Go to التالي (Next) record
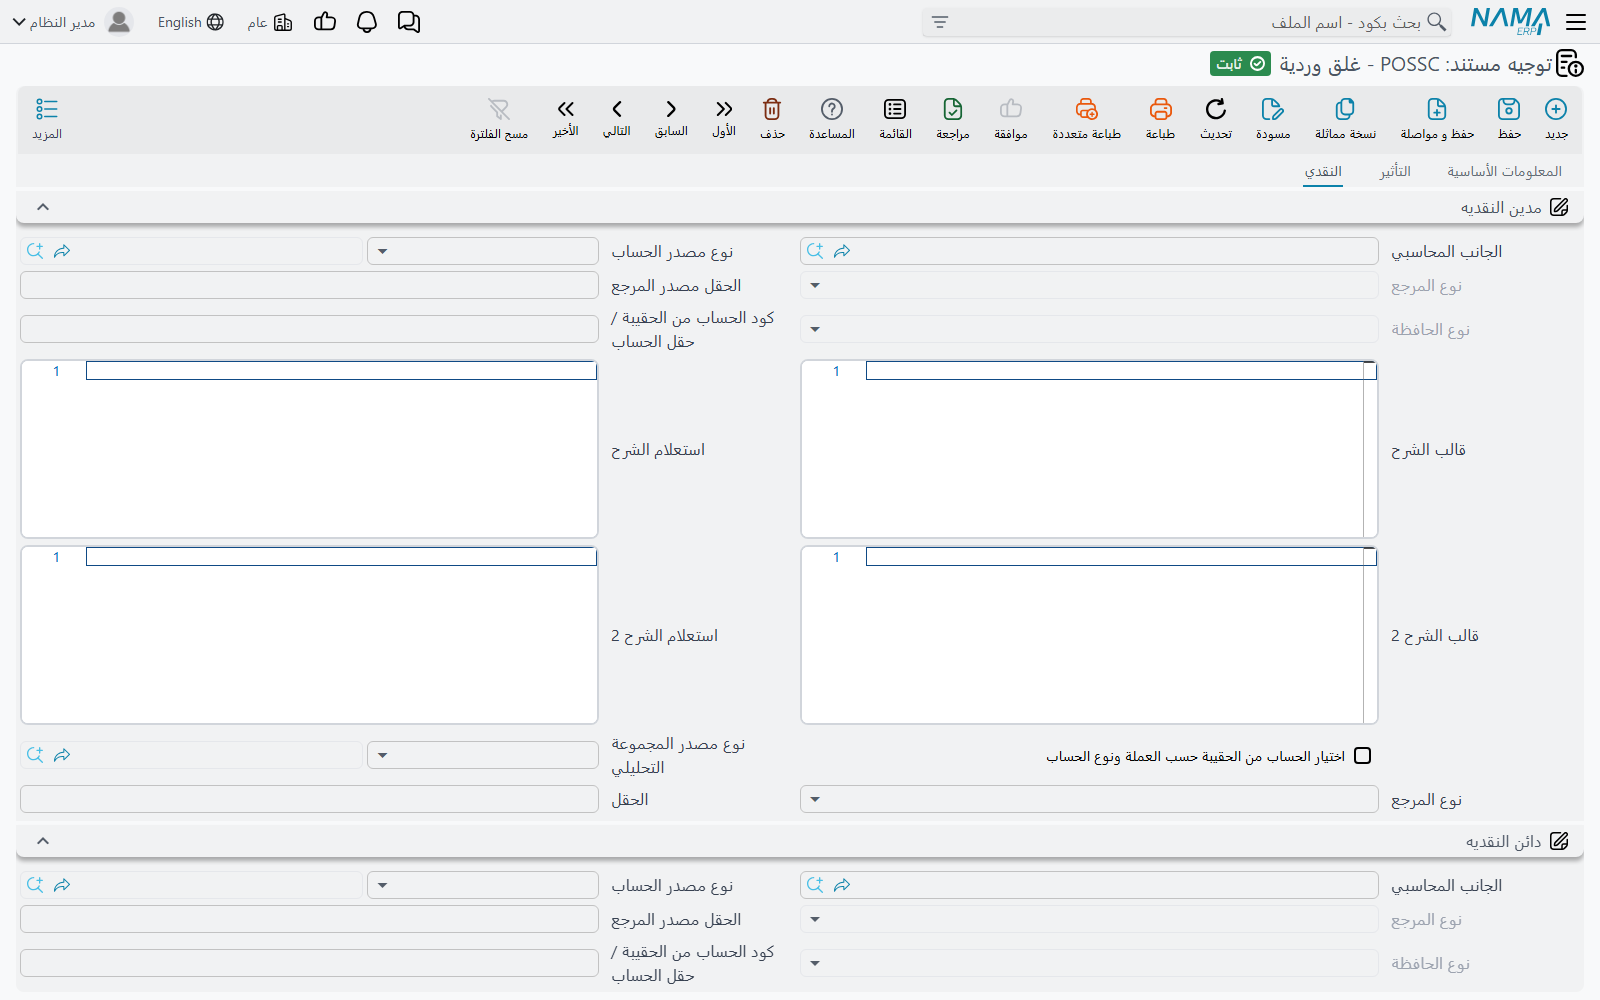Image resolution: width=1600 pixels, height=1000 pixels. [617, 109]
